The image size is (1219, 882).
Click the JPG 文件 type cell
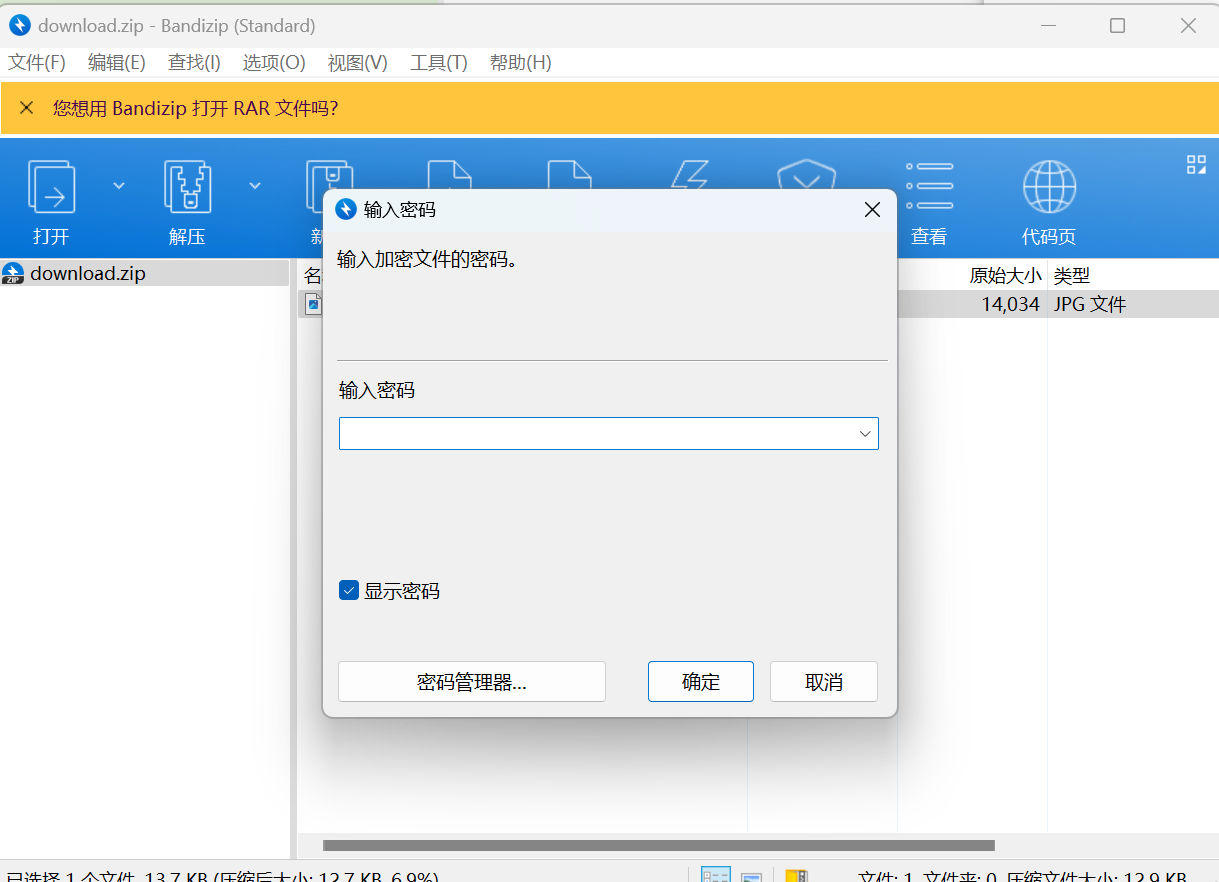point(1090,304)
